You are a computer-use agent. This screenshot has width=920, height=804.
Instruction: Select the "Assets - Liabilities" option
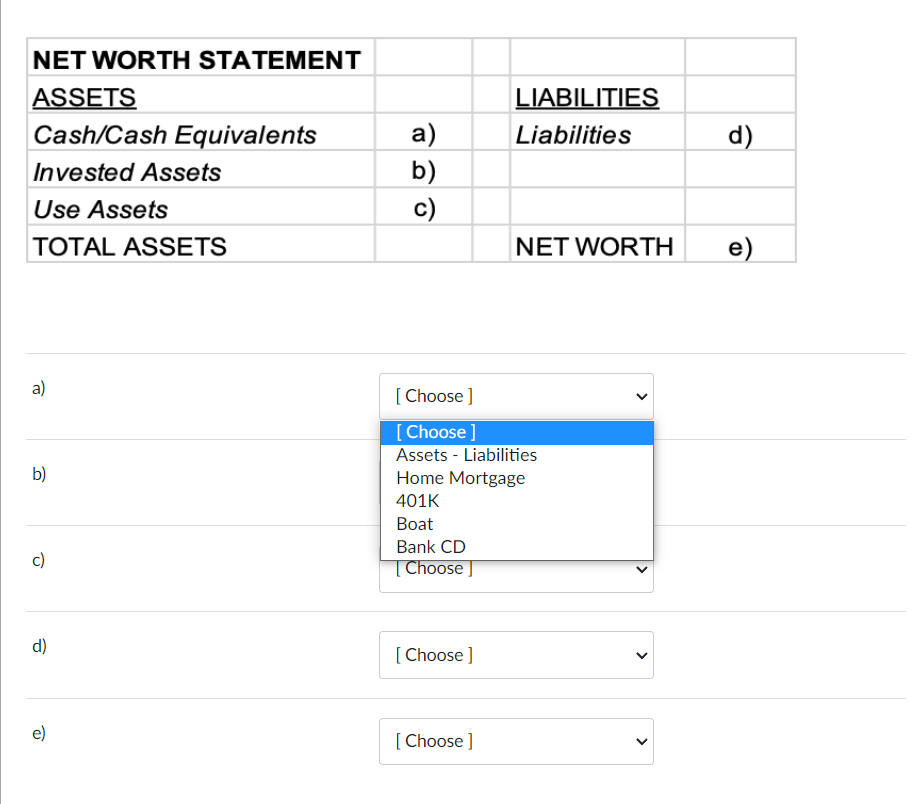465,454
